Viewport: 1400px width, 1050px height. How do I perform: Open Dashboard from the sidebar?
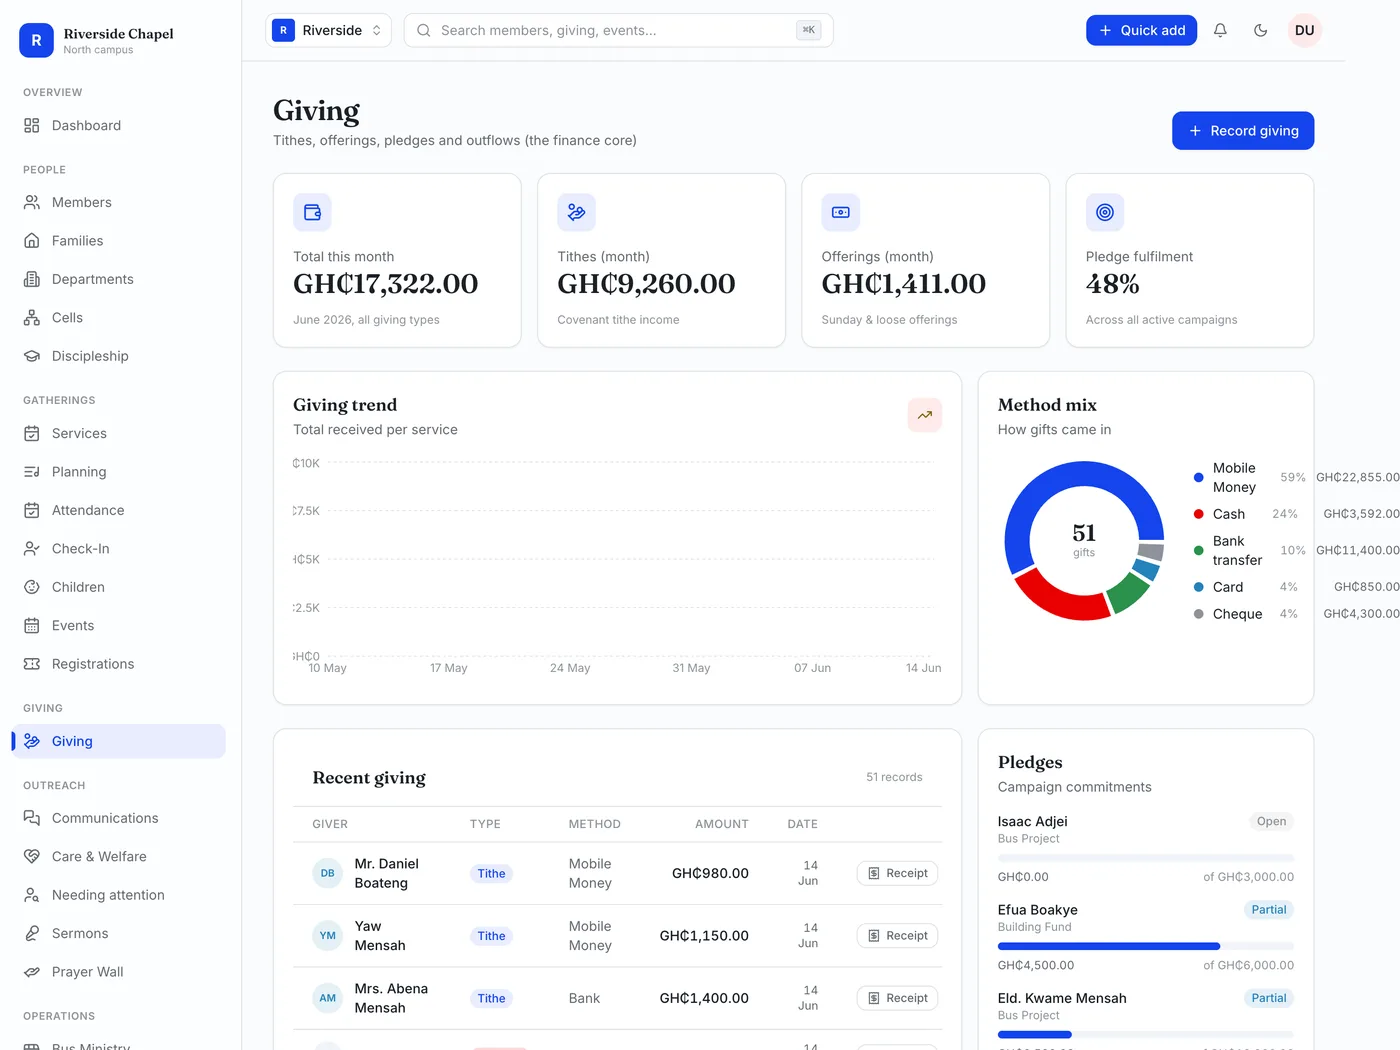click(x=118, y=125)
